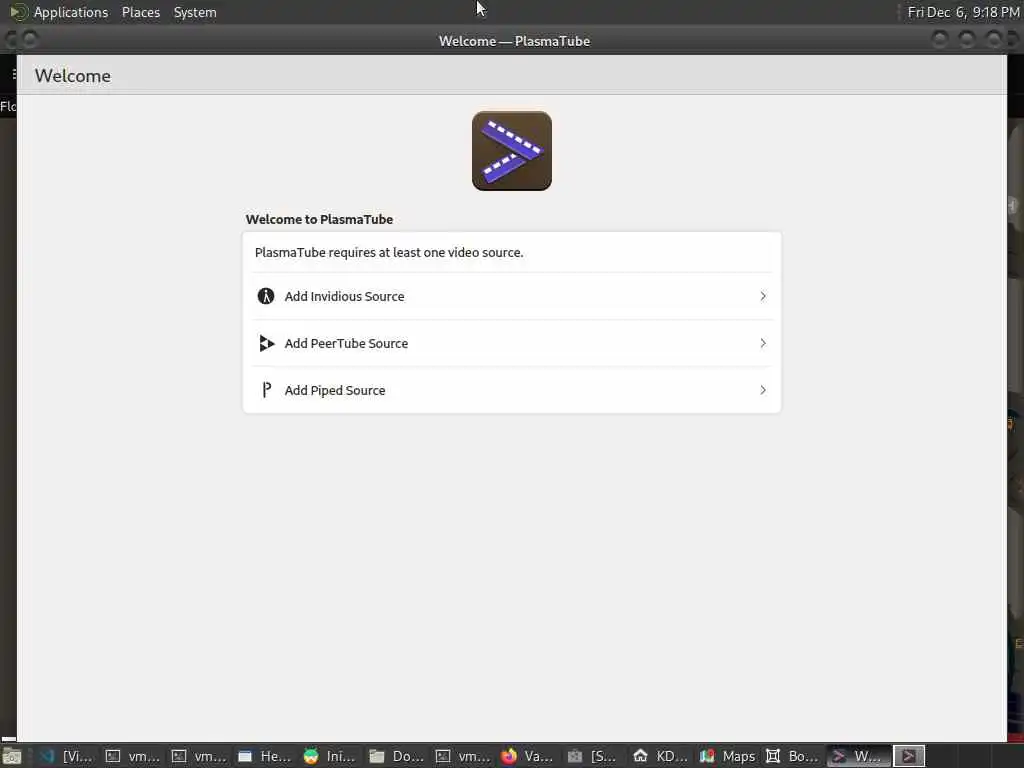1024x768 pixels.
Task: Open the Places menu
Action: click(140, 12)
